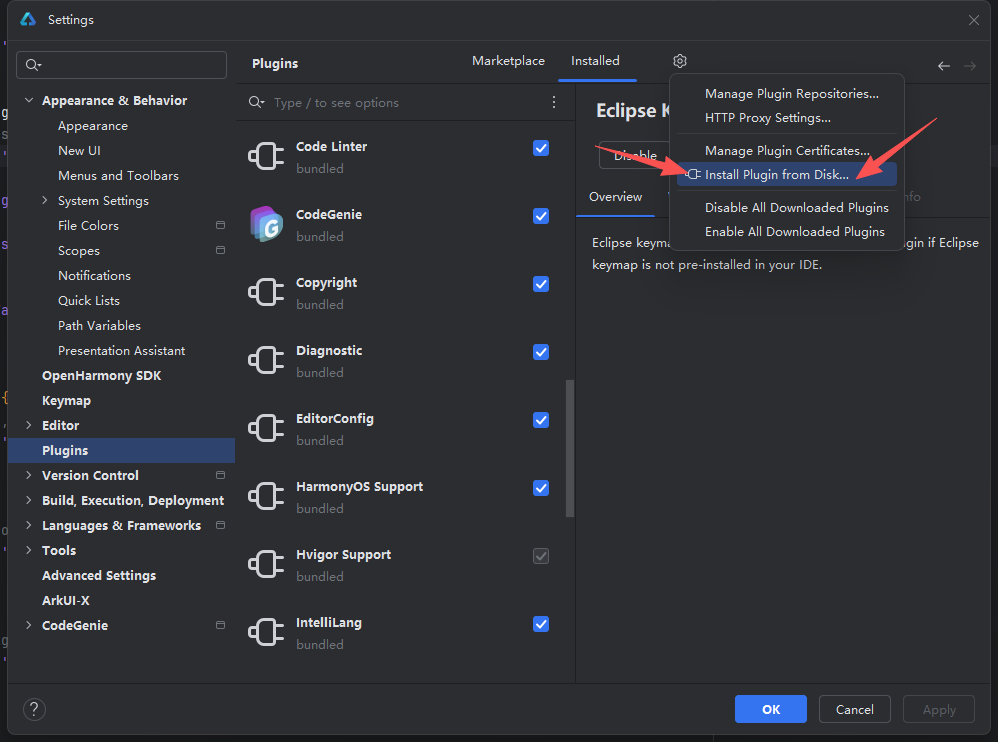Image resolution: width=998 pixels, height=742 pixels.
Task: Choose Manage Plugin Certificates
Action: coord(787,151)
